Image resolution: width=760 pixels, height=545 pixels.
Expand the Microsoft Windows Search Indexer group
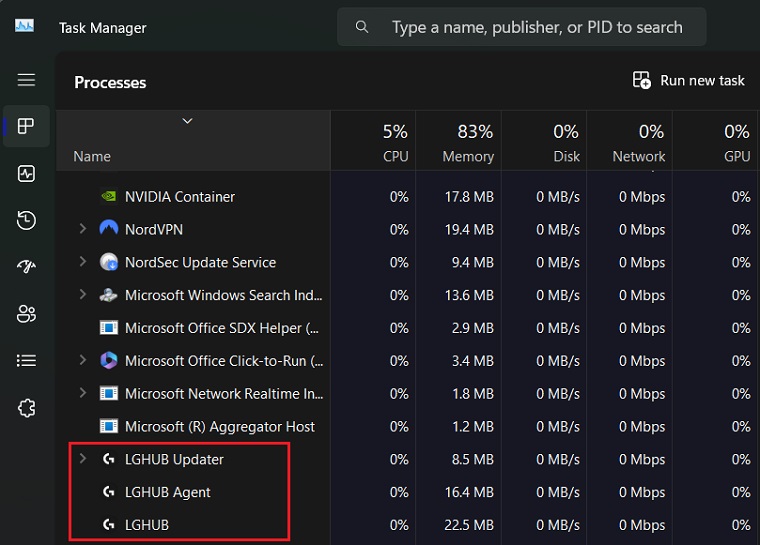pos(82,294)
